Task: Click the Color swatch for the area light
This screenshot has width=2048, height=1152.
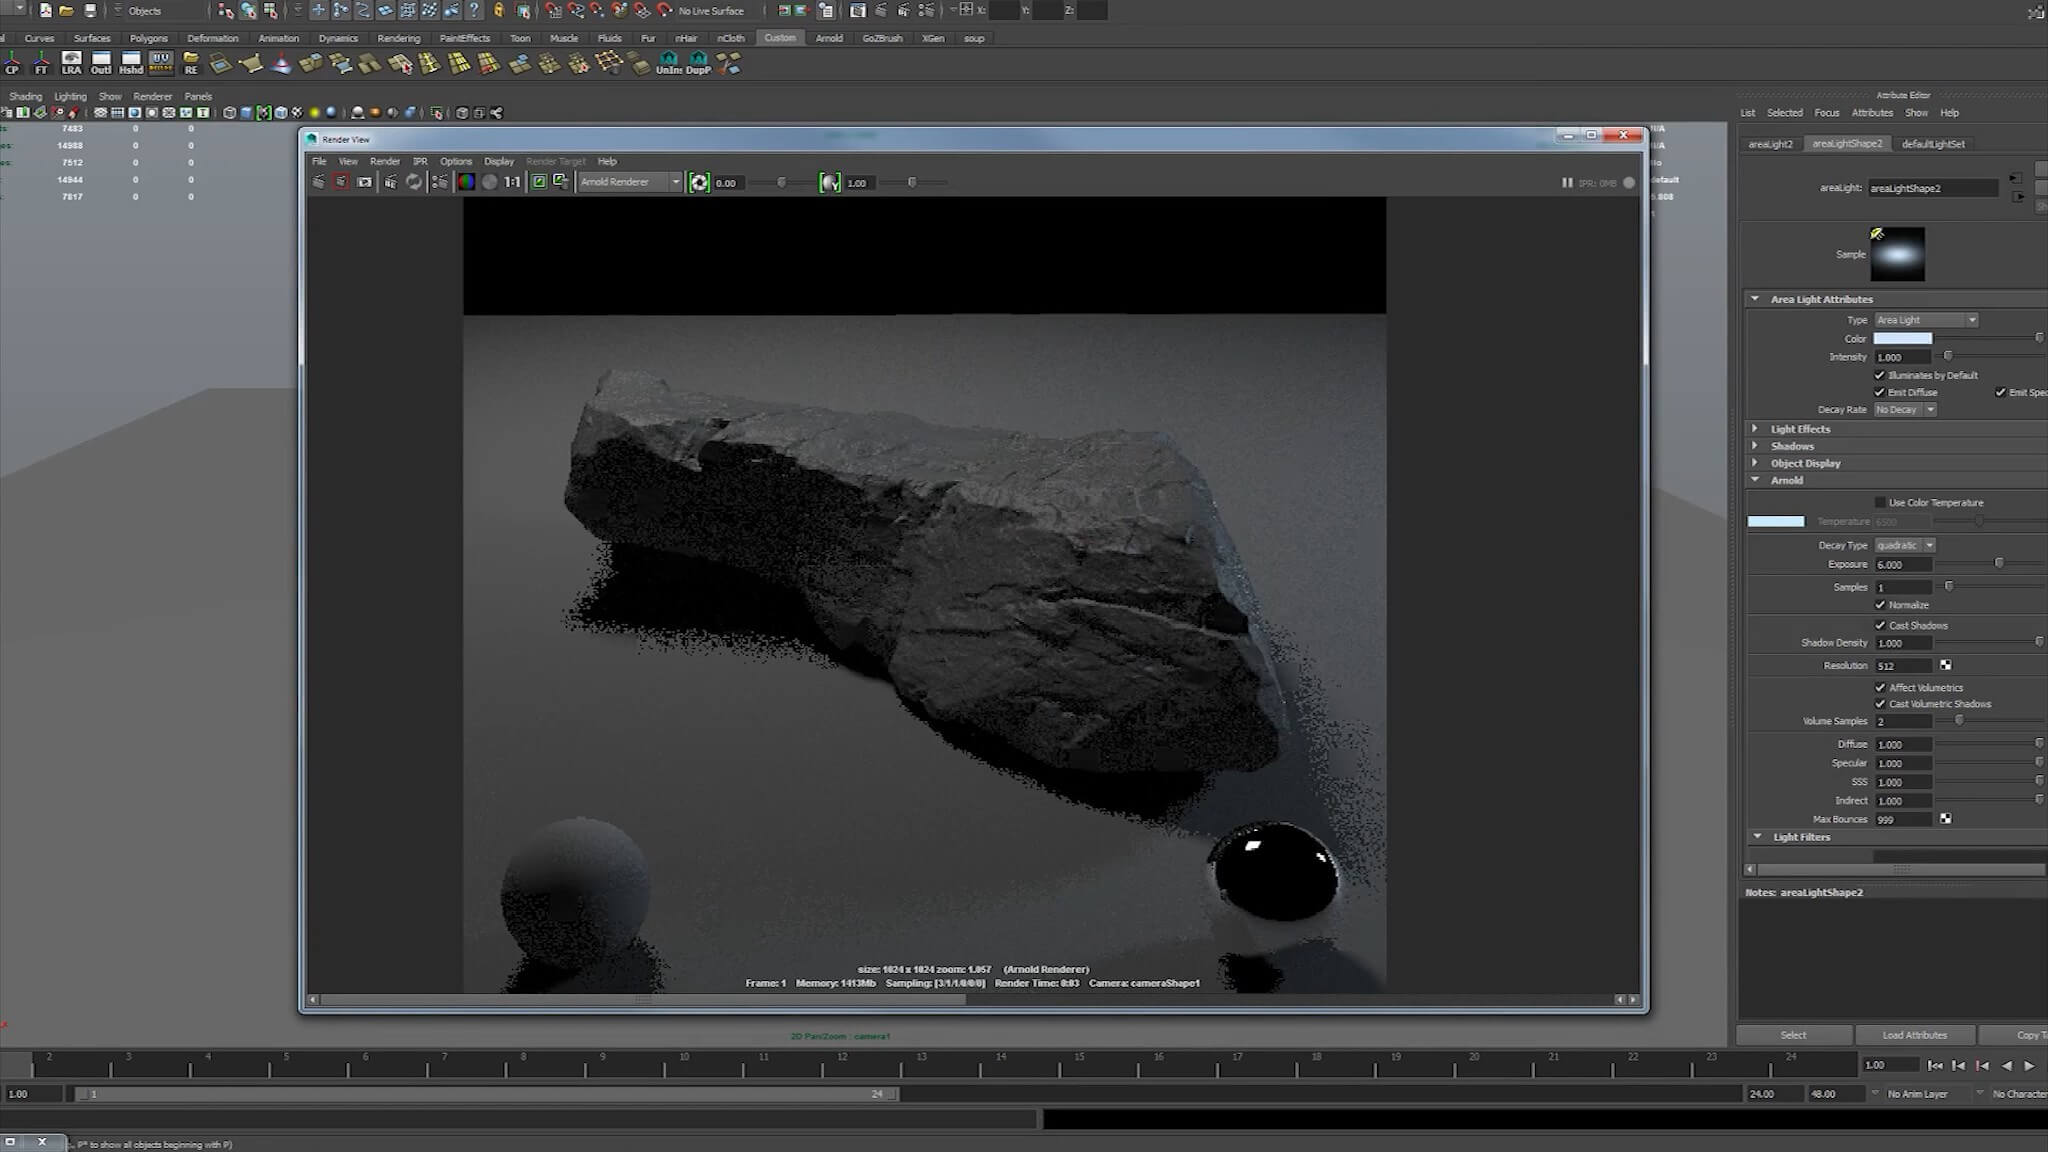Action: [1903, 338]
